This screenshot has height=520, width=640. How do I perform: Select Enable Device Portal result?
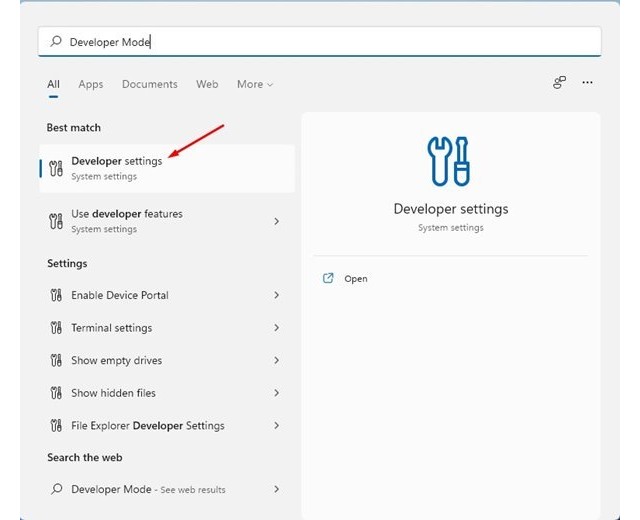(167, 295)
